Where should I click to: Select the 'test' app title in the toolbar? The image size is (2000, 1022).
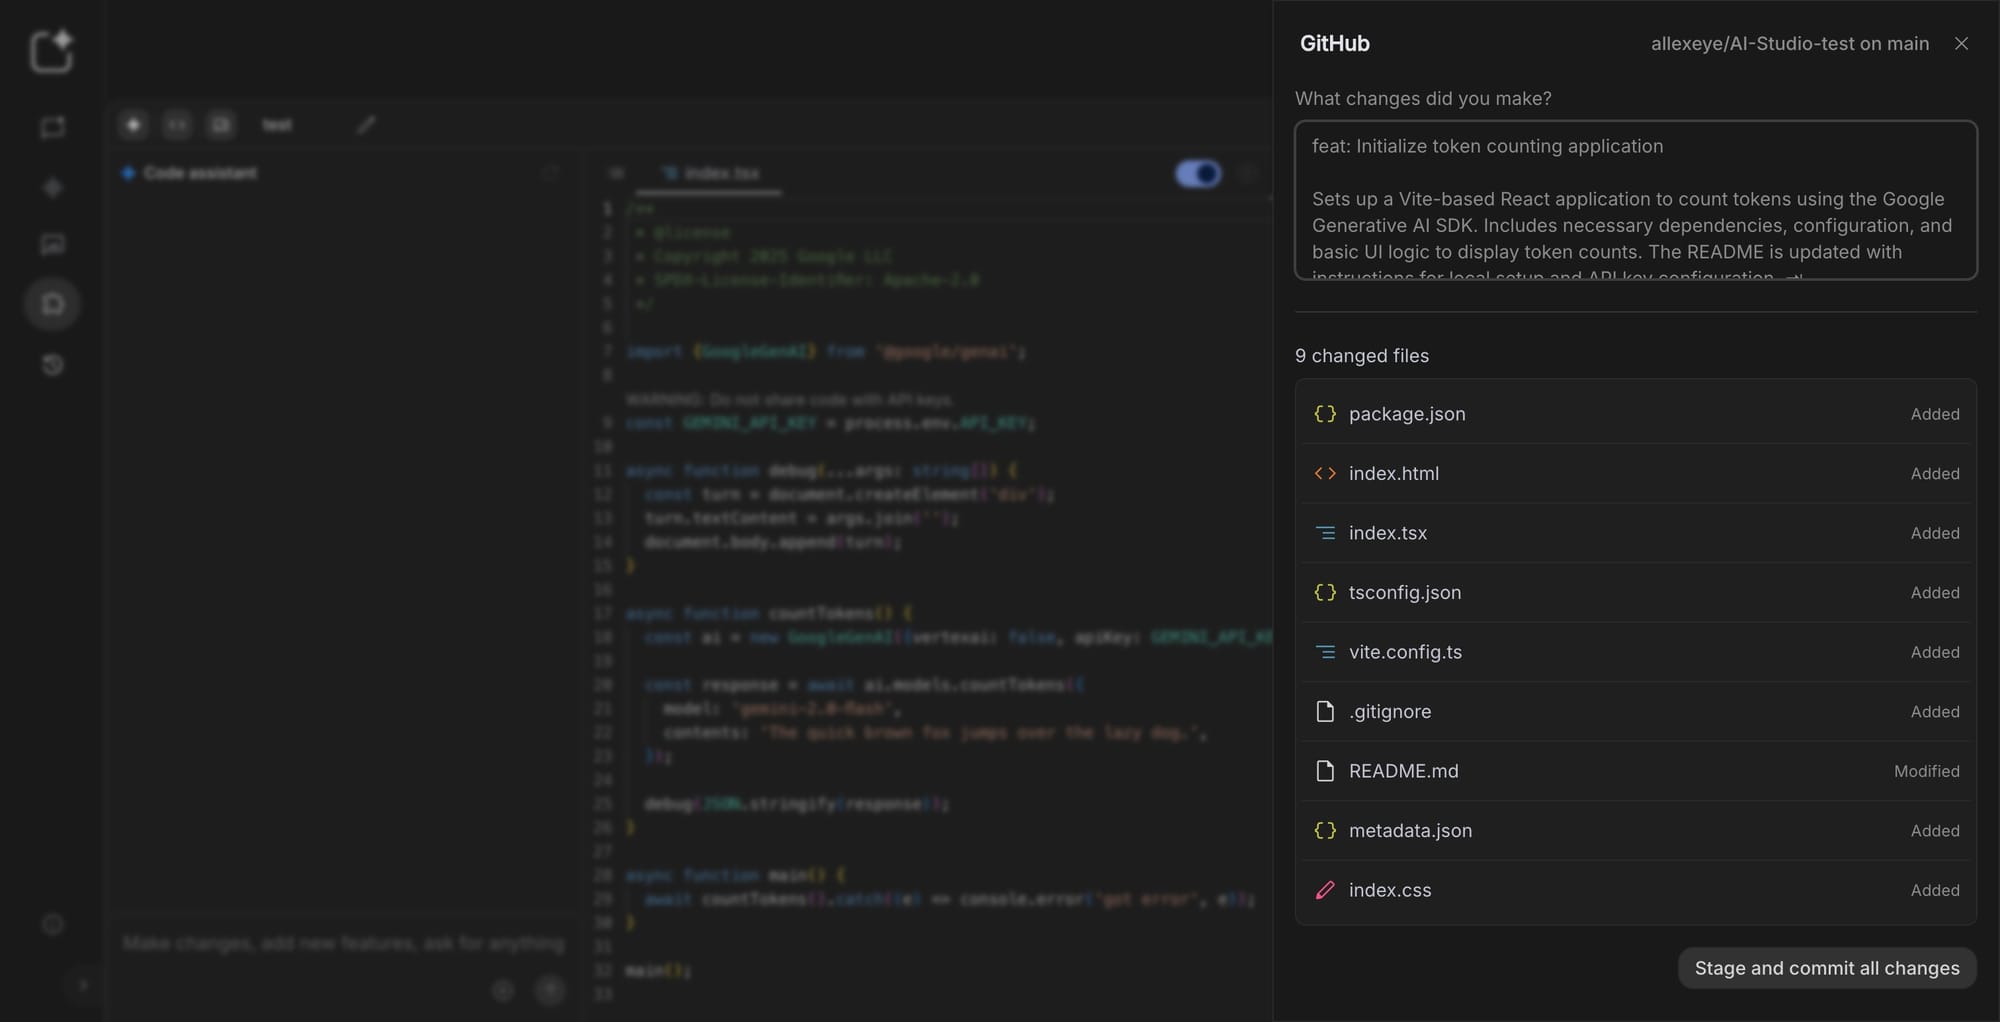(x=277, y=124)
